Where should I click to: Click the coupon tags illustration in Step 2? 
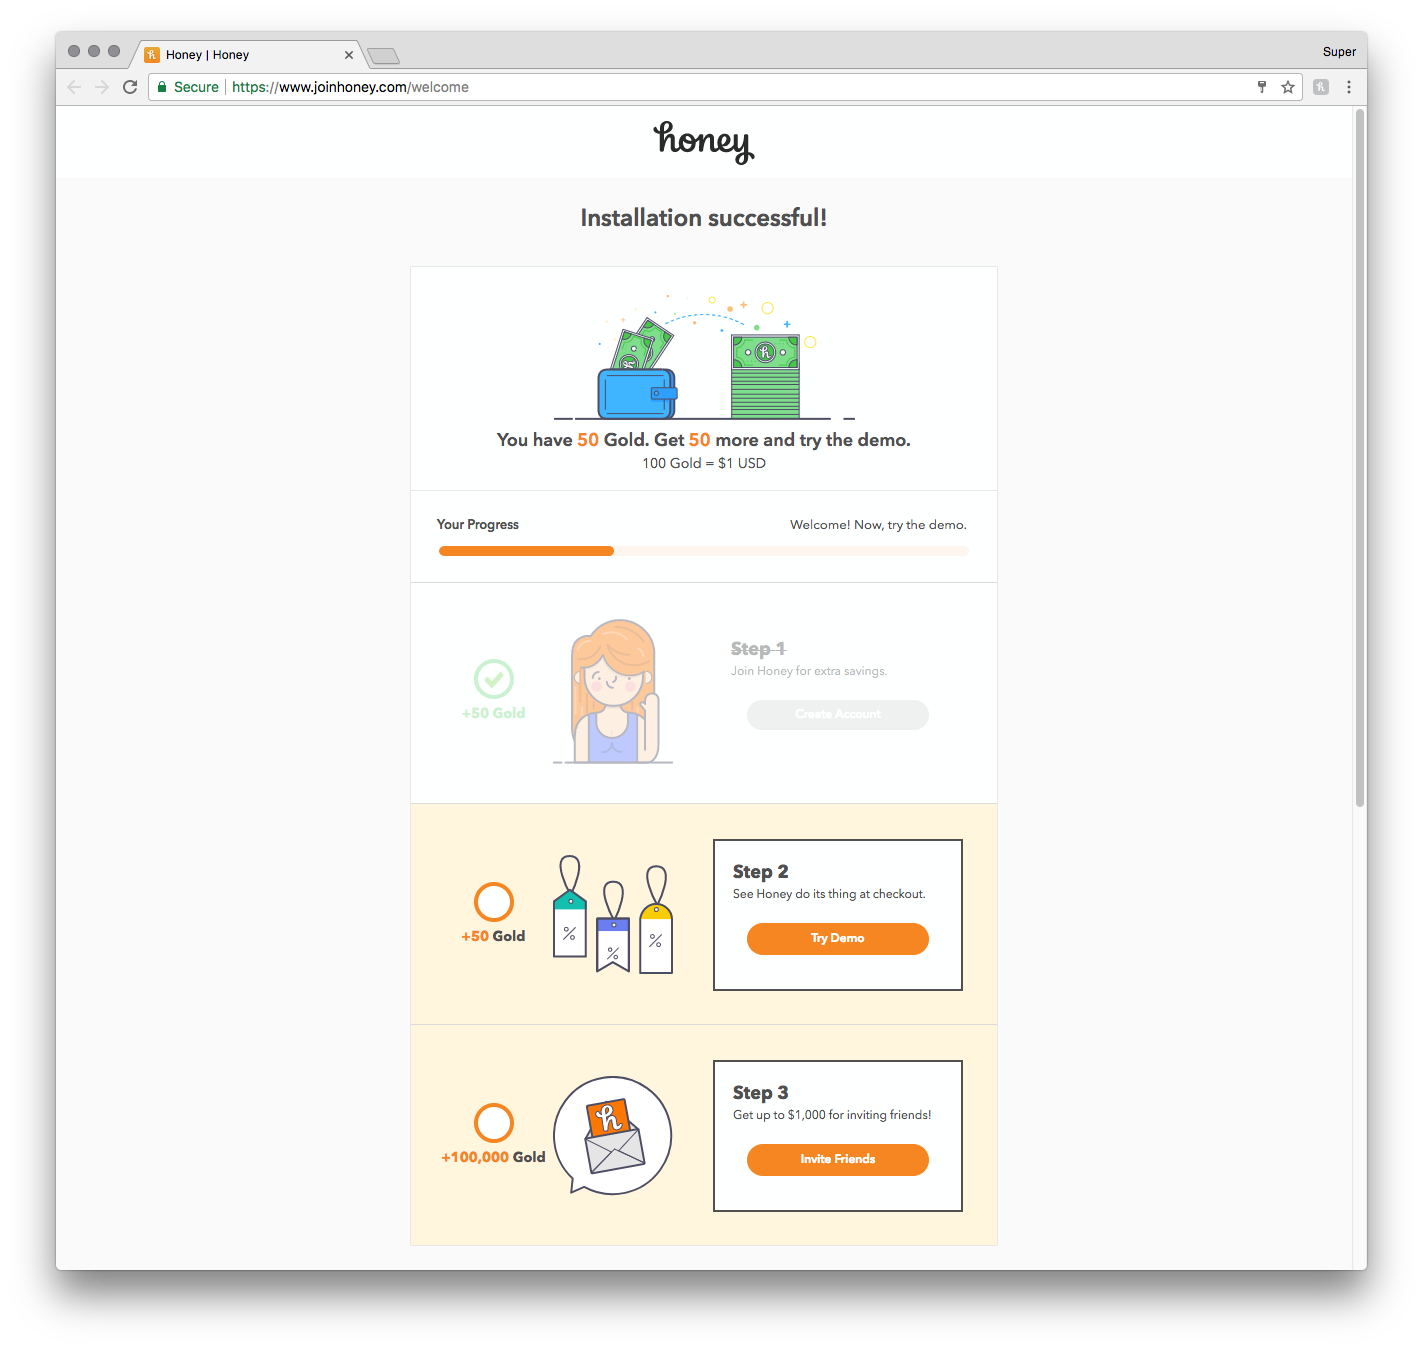[613, 914]
